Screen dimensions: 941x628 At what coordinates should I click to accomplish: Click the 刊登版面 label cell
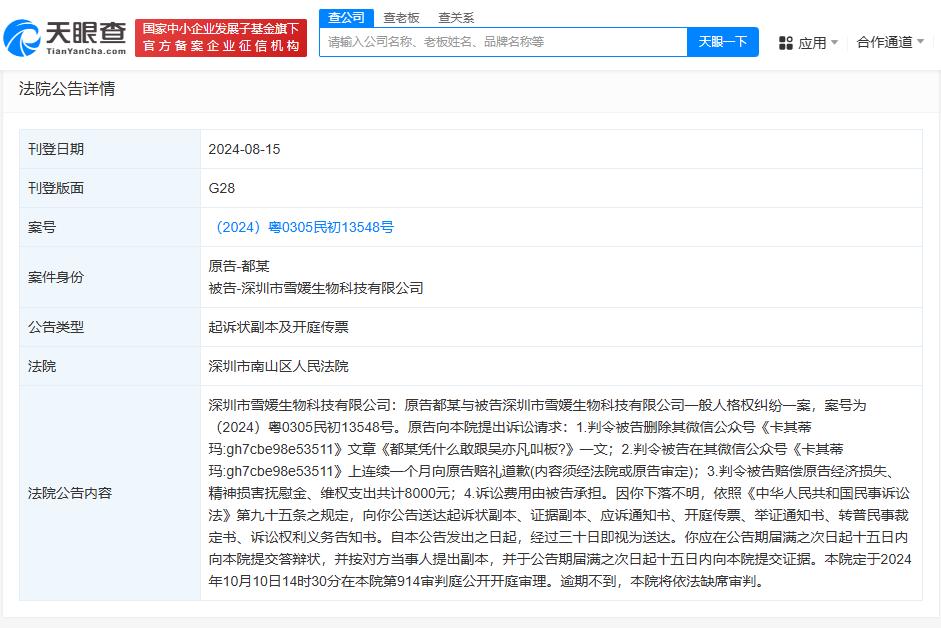pos(110,188)
